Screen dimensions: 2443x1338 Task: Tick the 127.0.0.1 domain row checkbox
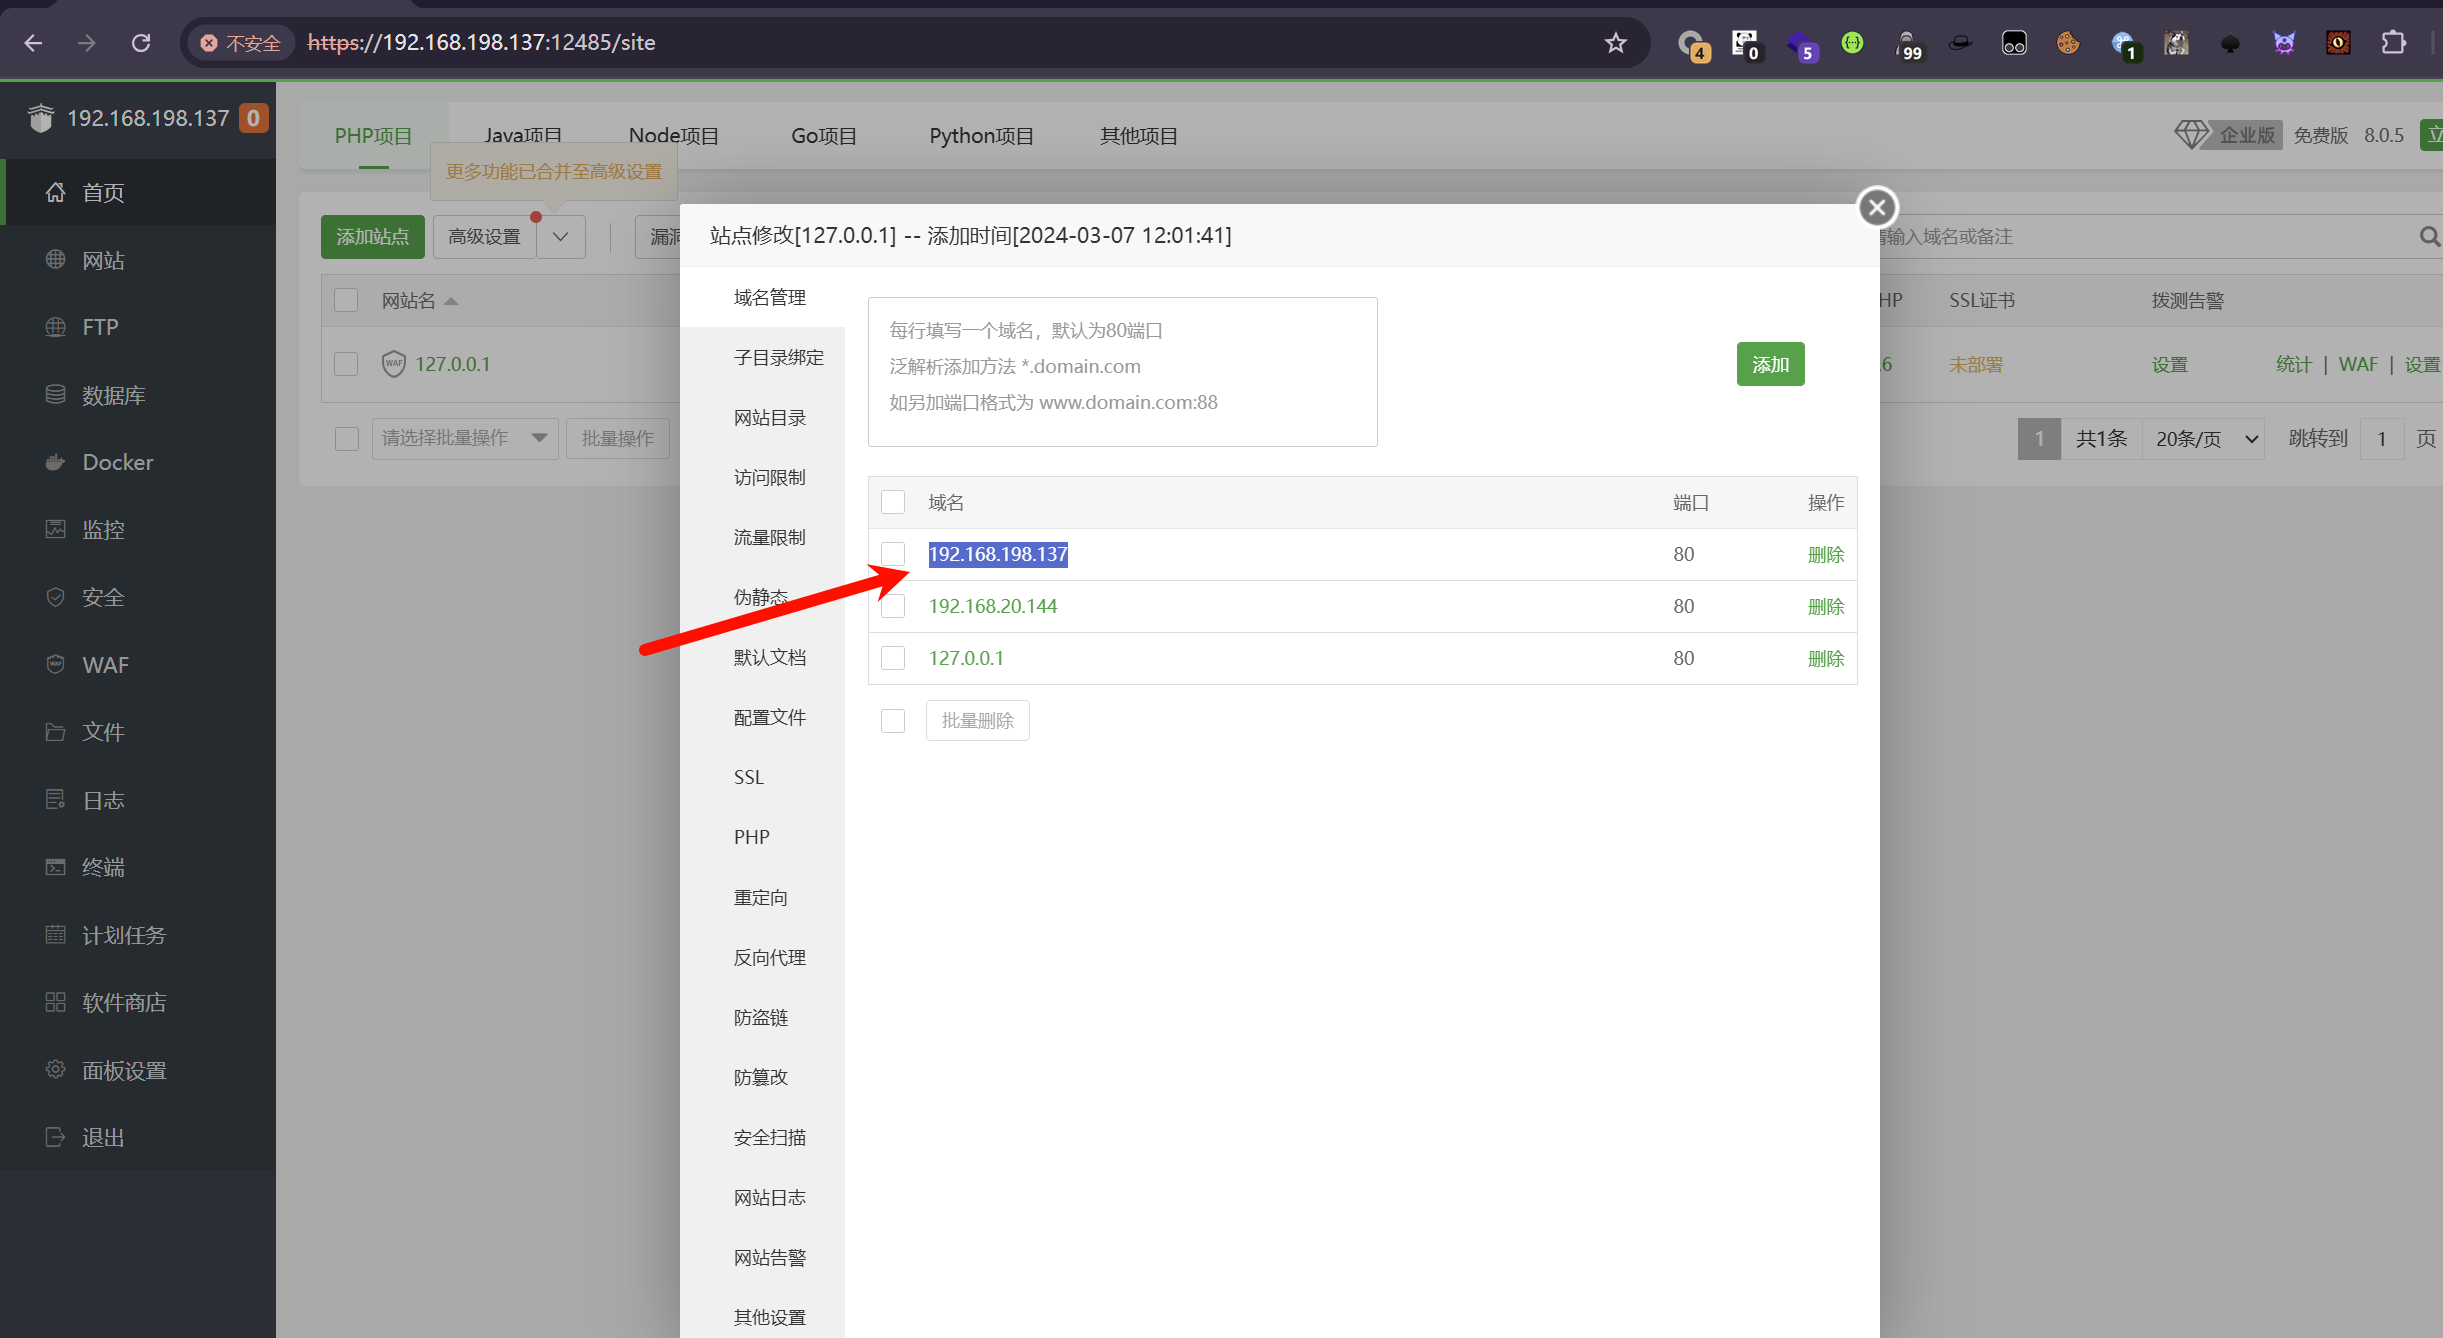[x=893, y=658]
